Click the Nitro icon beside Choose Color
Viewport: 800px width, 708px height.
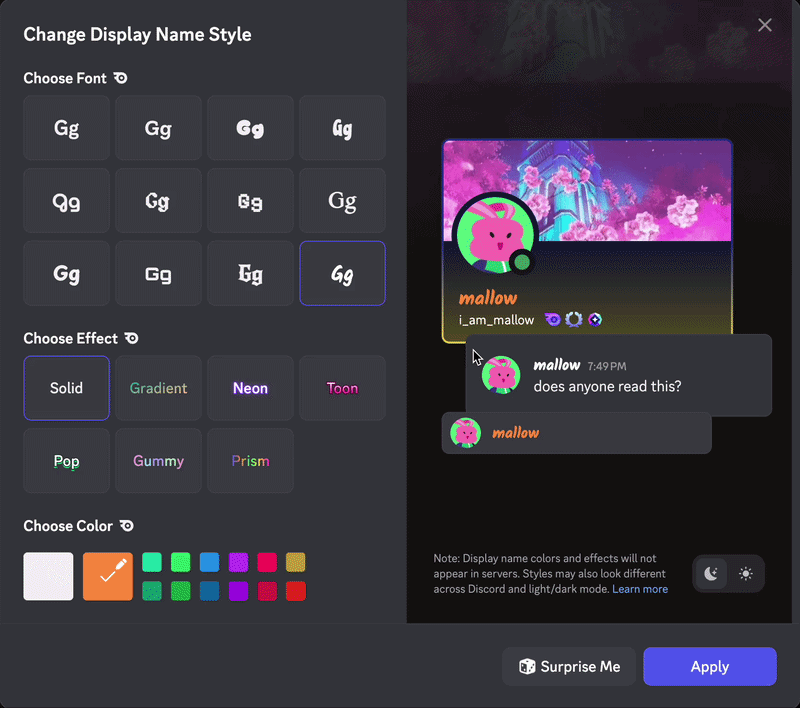[127, 525]
